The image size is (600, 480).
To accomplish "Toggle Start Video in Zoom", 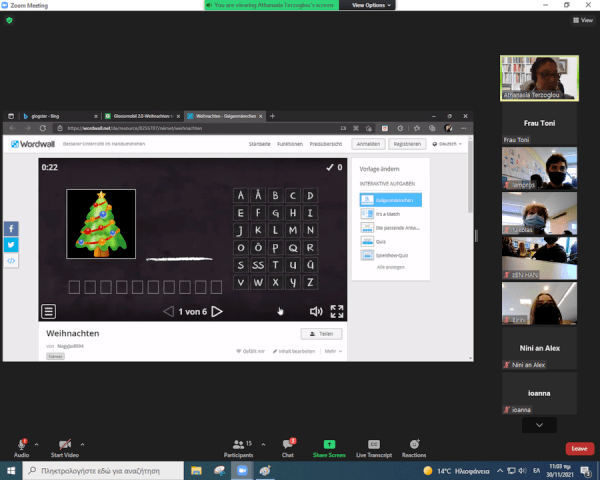I will pyautogui.click(x=65, y=447).
